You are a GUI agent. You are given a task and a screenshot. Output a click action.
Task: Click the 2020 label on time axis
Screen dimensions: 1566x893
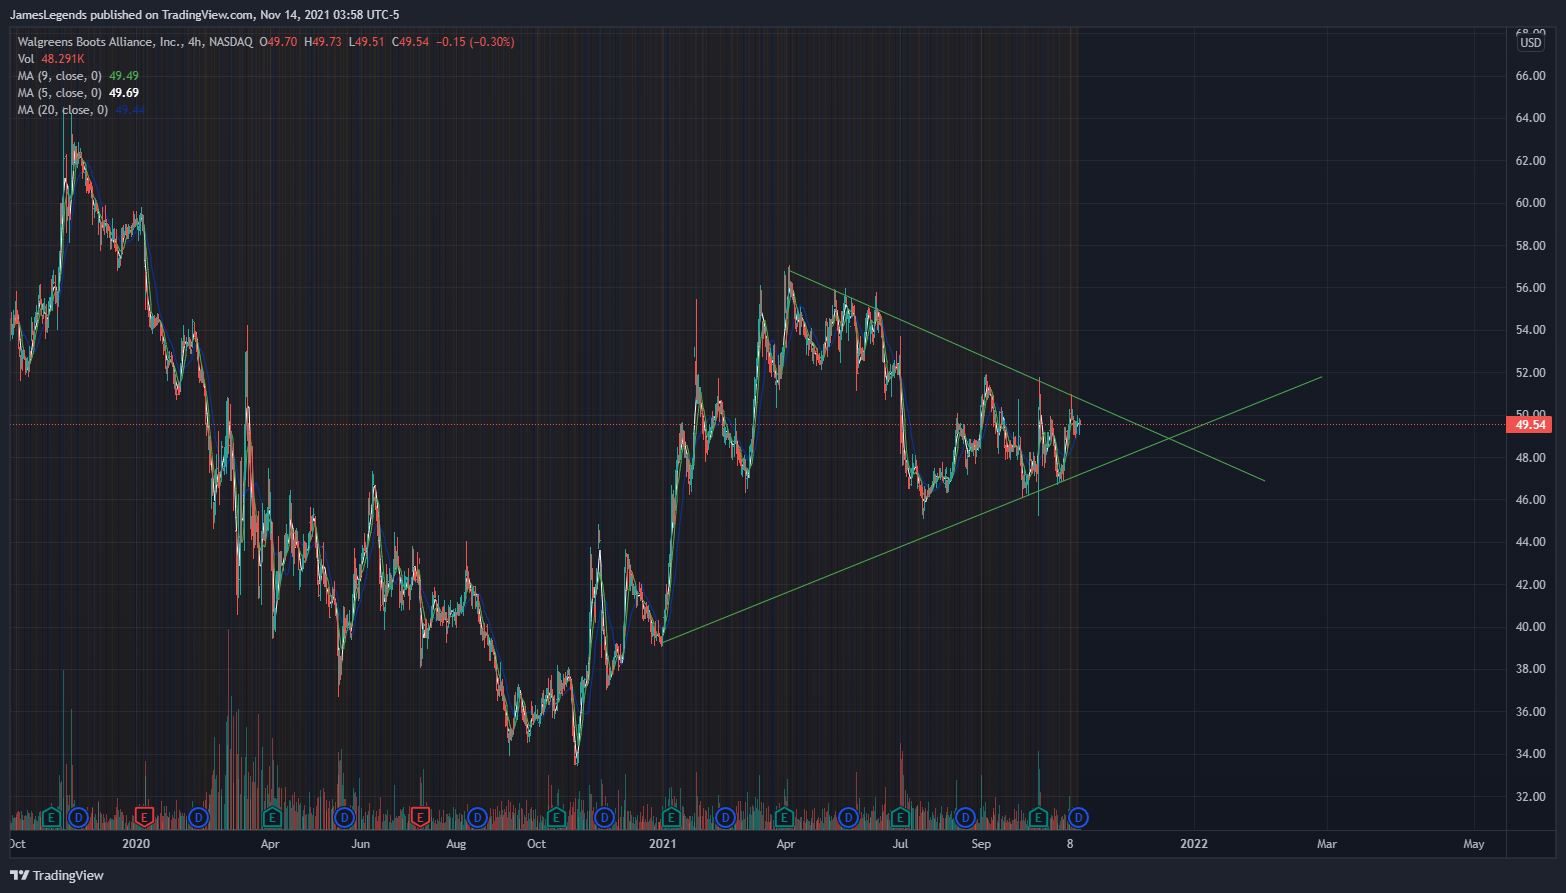coord(135,844)
